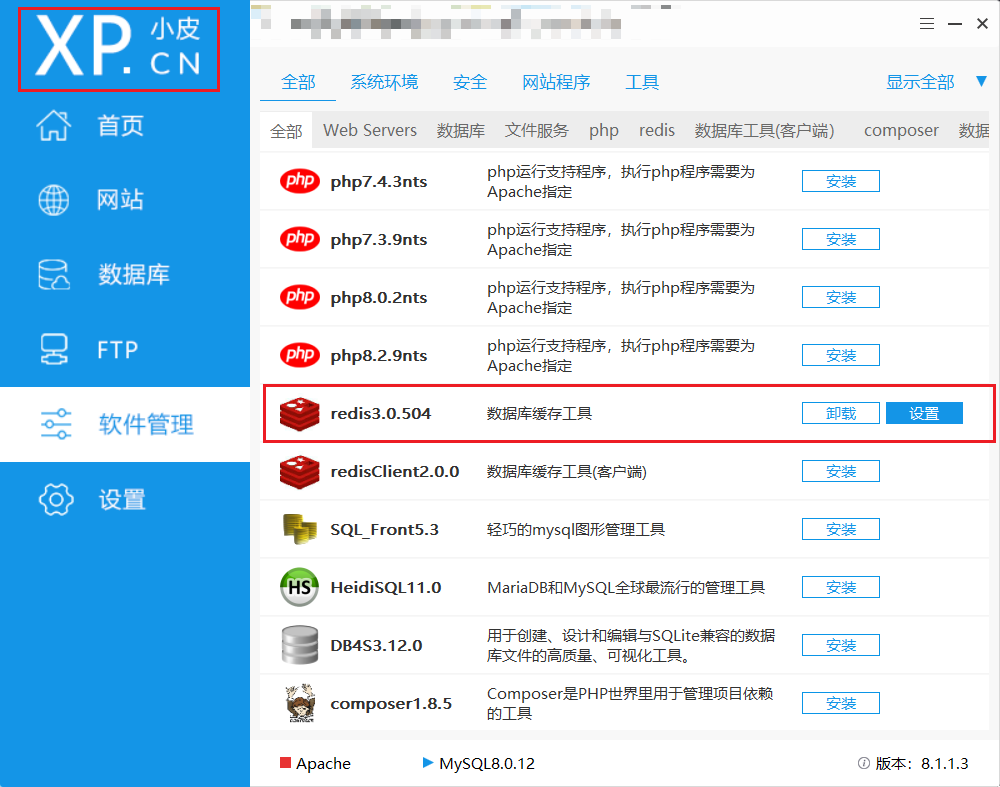Viewport: 1000px width, 787px height.
Task: Install php8.0.2nts with 安装 button
Action: [841, 297]
